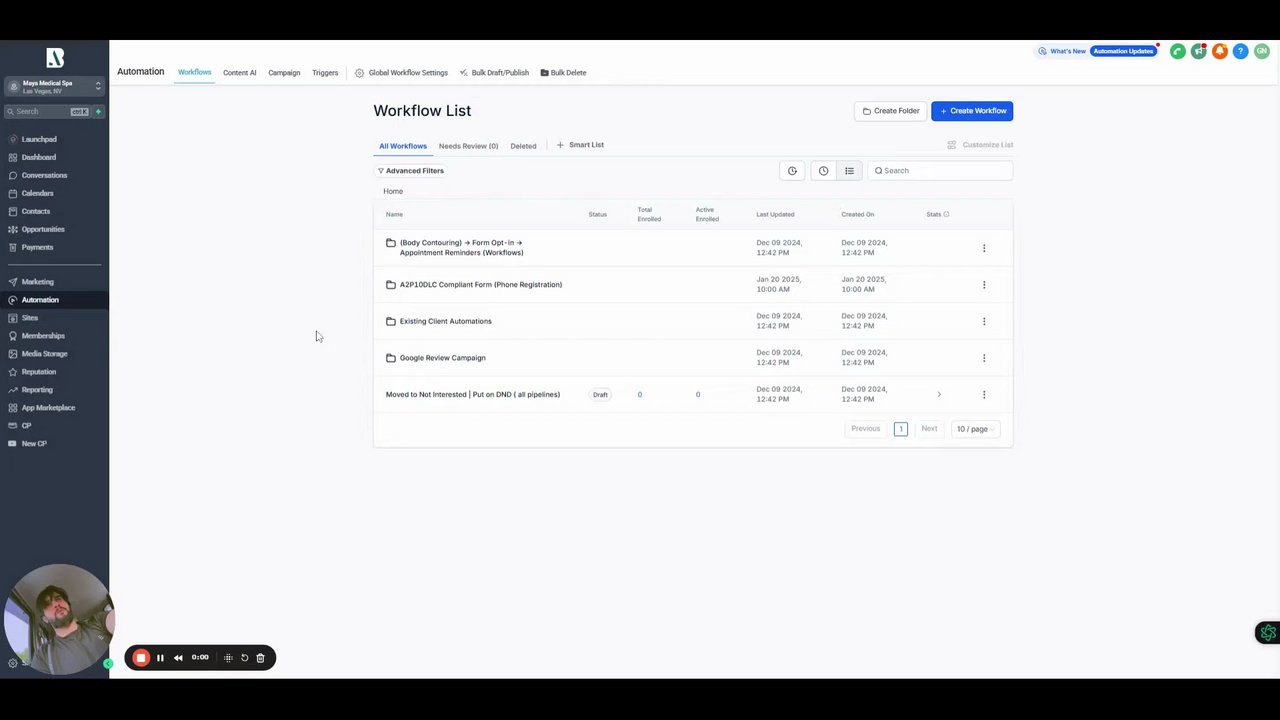Switch to the clock recent view icon
Viewport: 1280px width, 720px height.
coord(823,171)
